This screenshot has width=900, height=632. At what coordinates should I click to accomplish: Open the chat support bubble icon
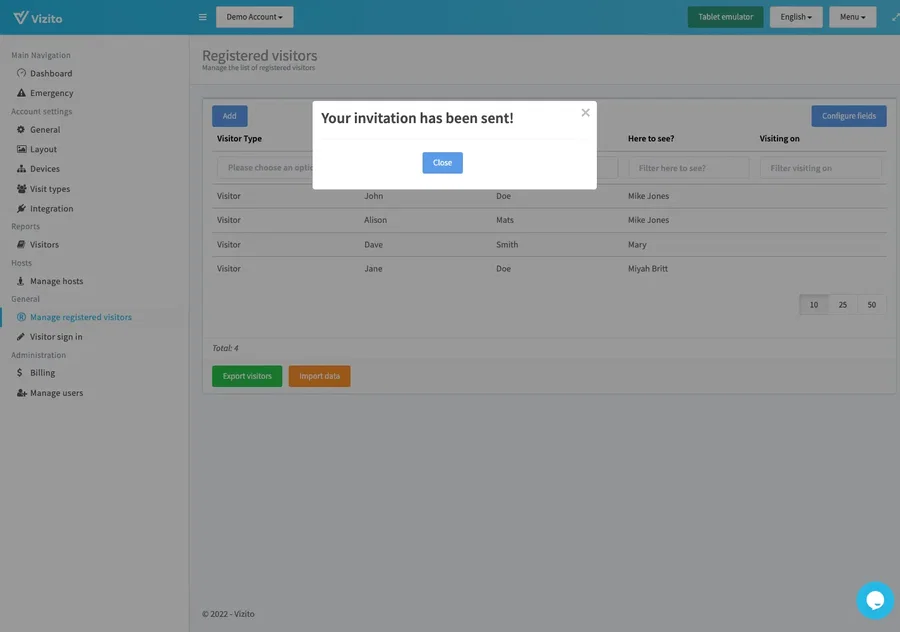875,600
